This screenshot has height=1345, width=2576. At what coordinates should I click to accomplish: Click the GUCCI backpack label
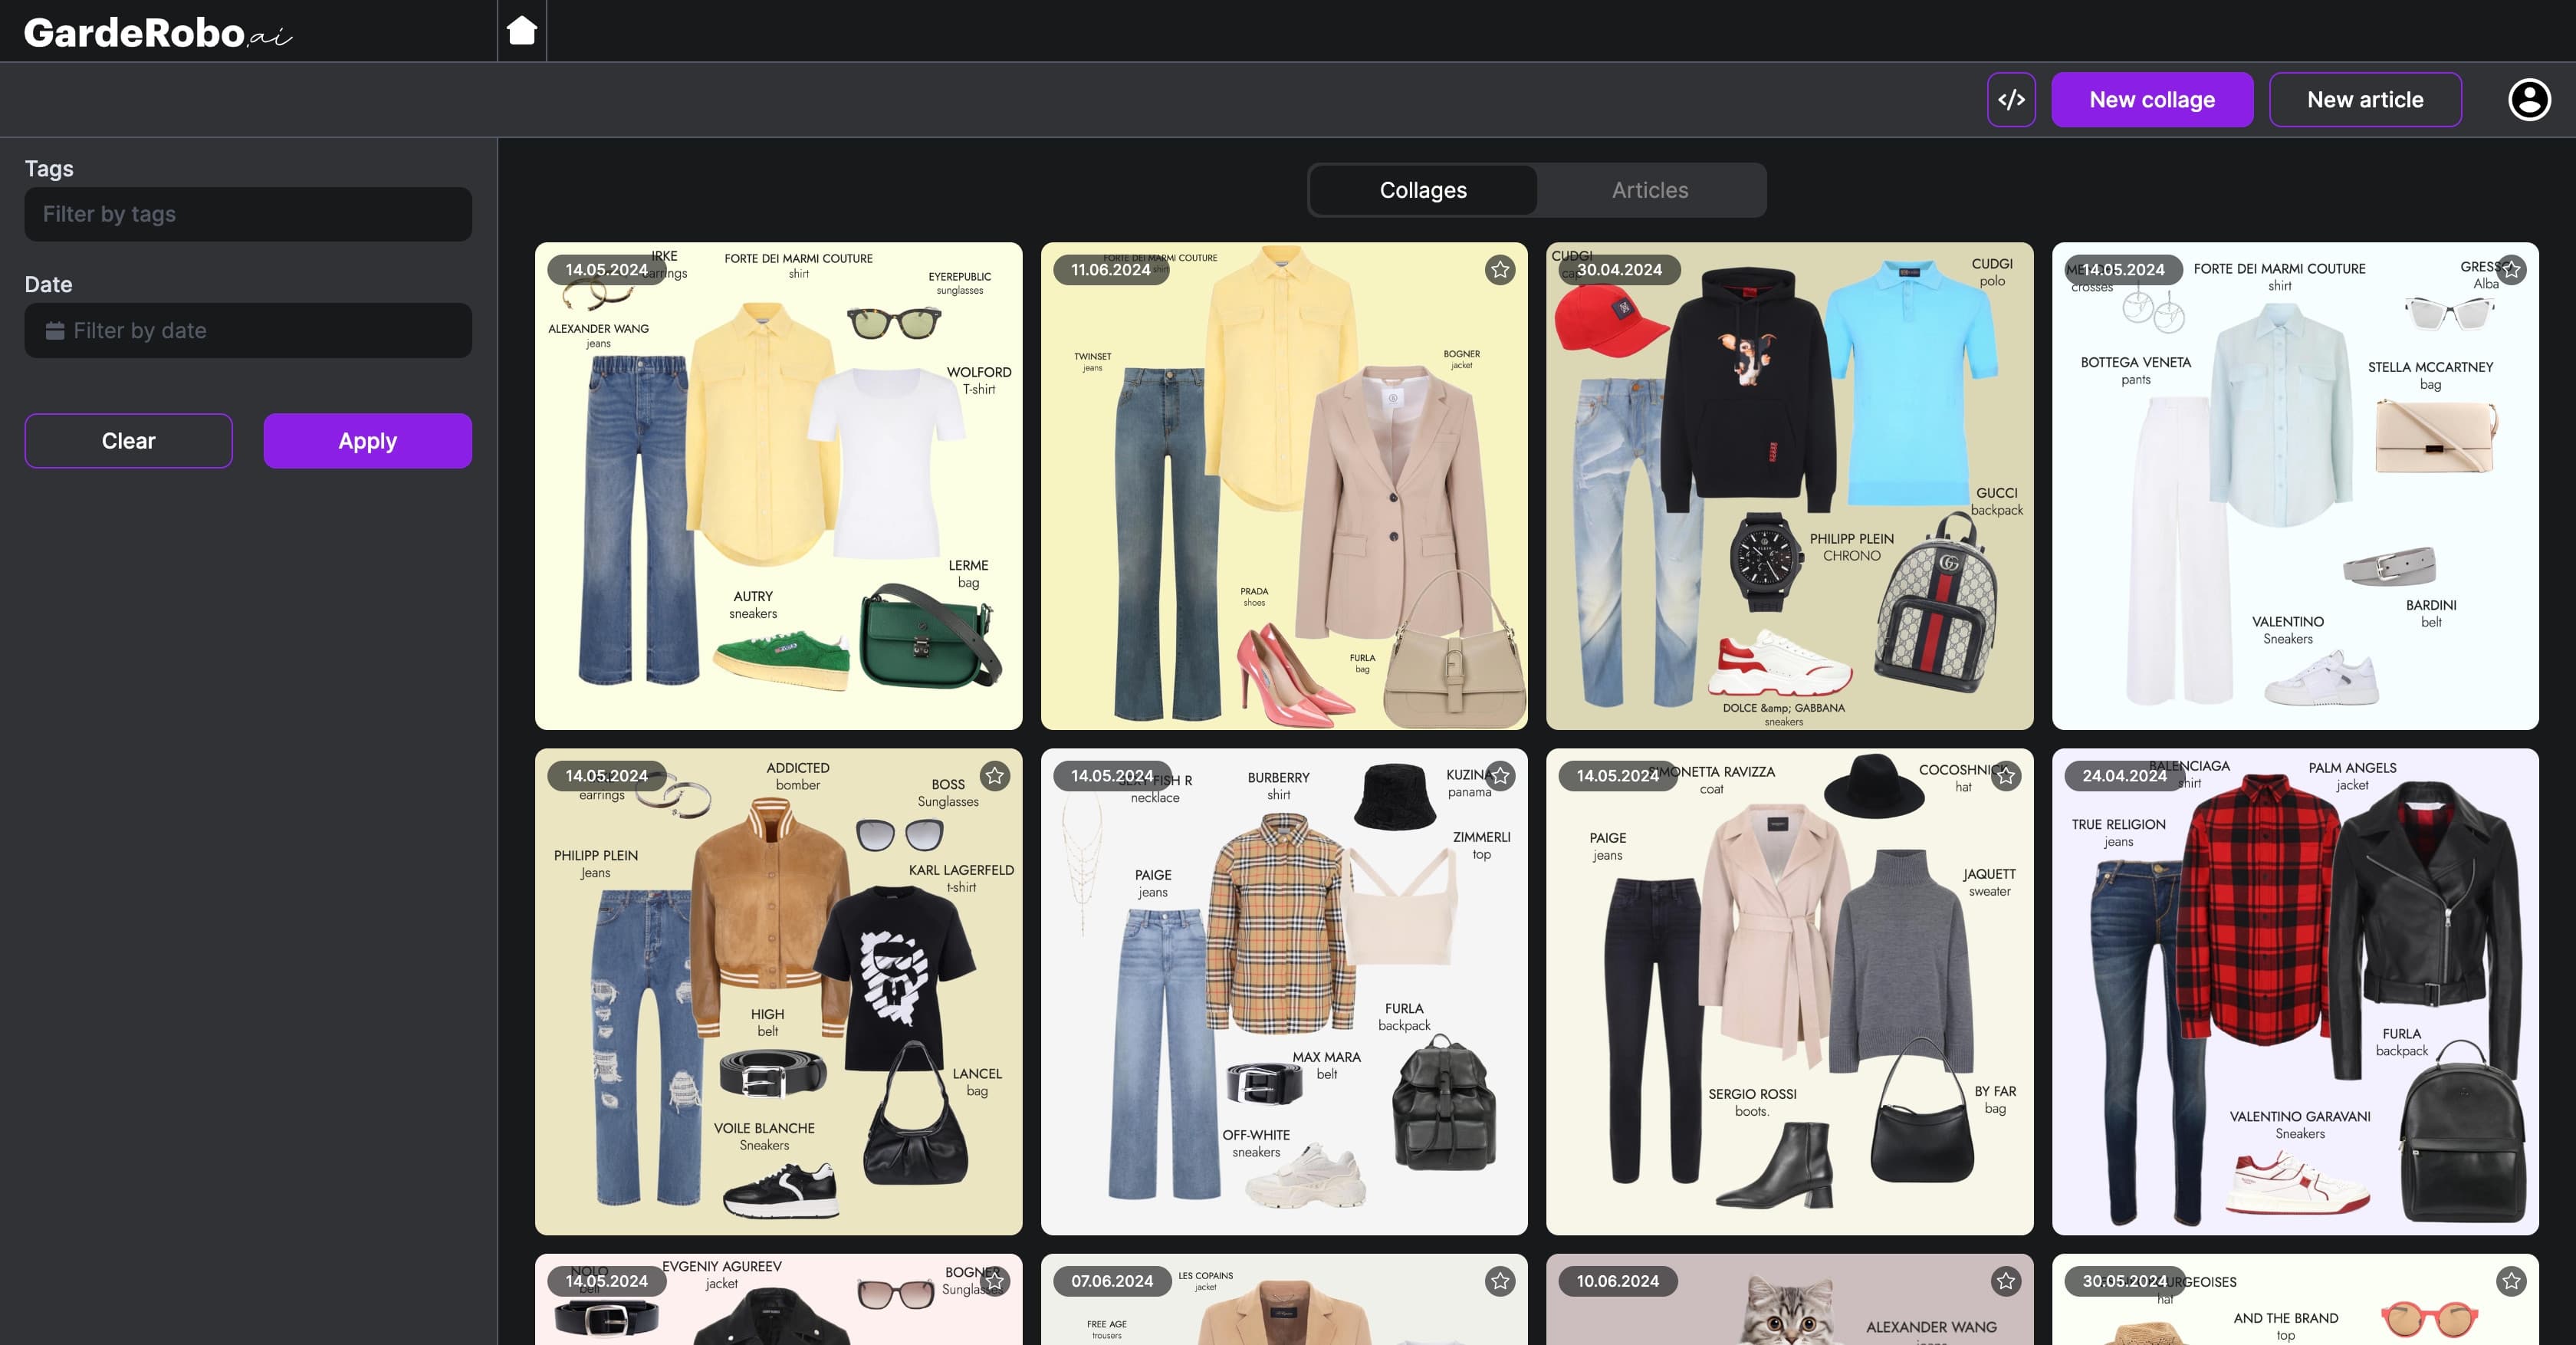[1996, 501]
